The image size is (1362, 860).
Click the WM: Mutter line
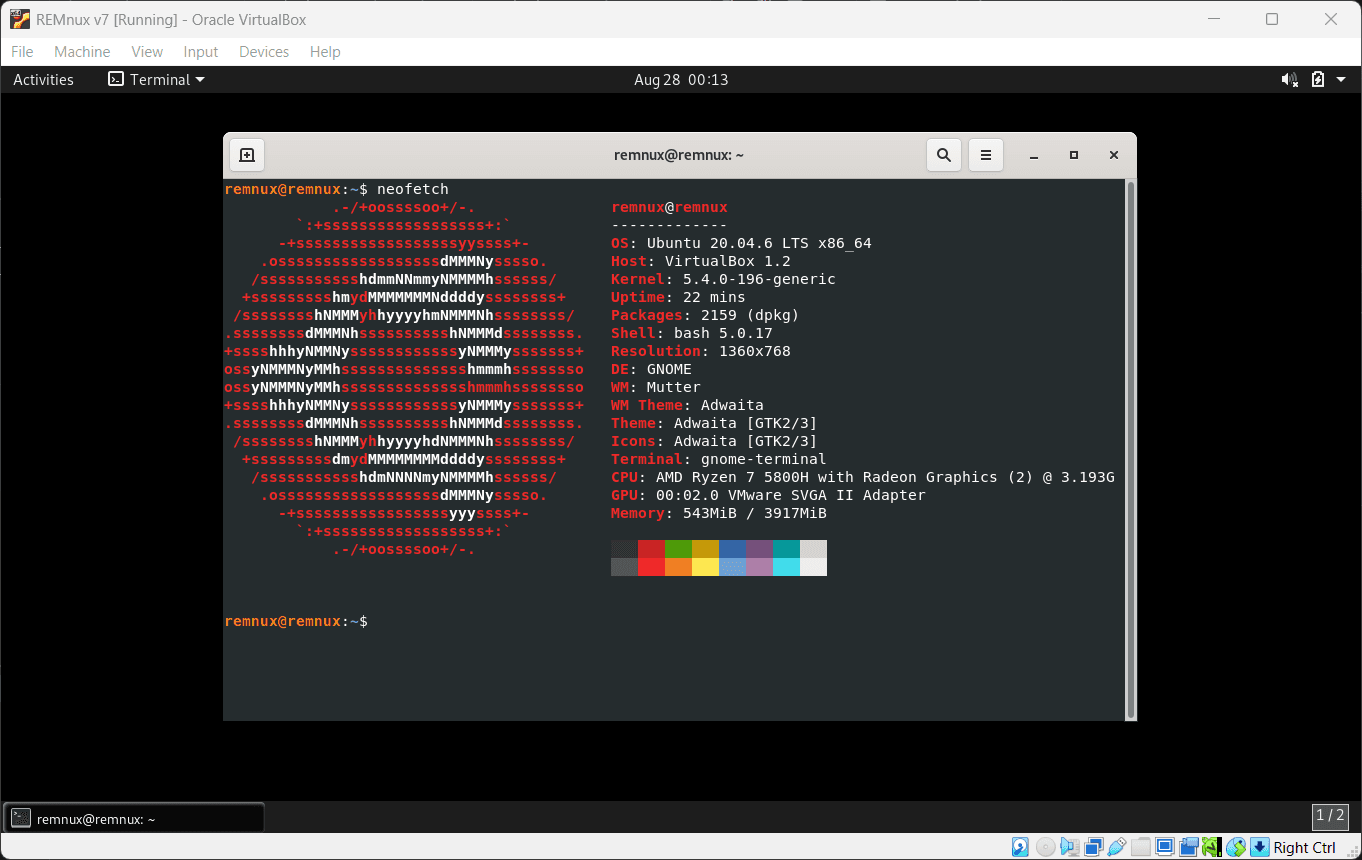[x=656, y=387]
